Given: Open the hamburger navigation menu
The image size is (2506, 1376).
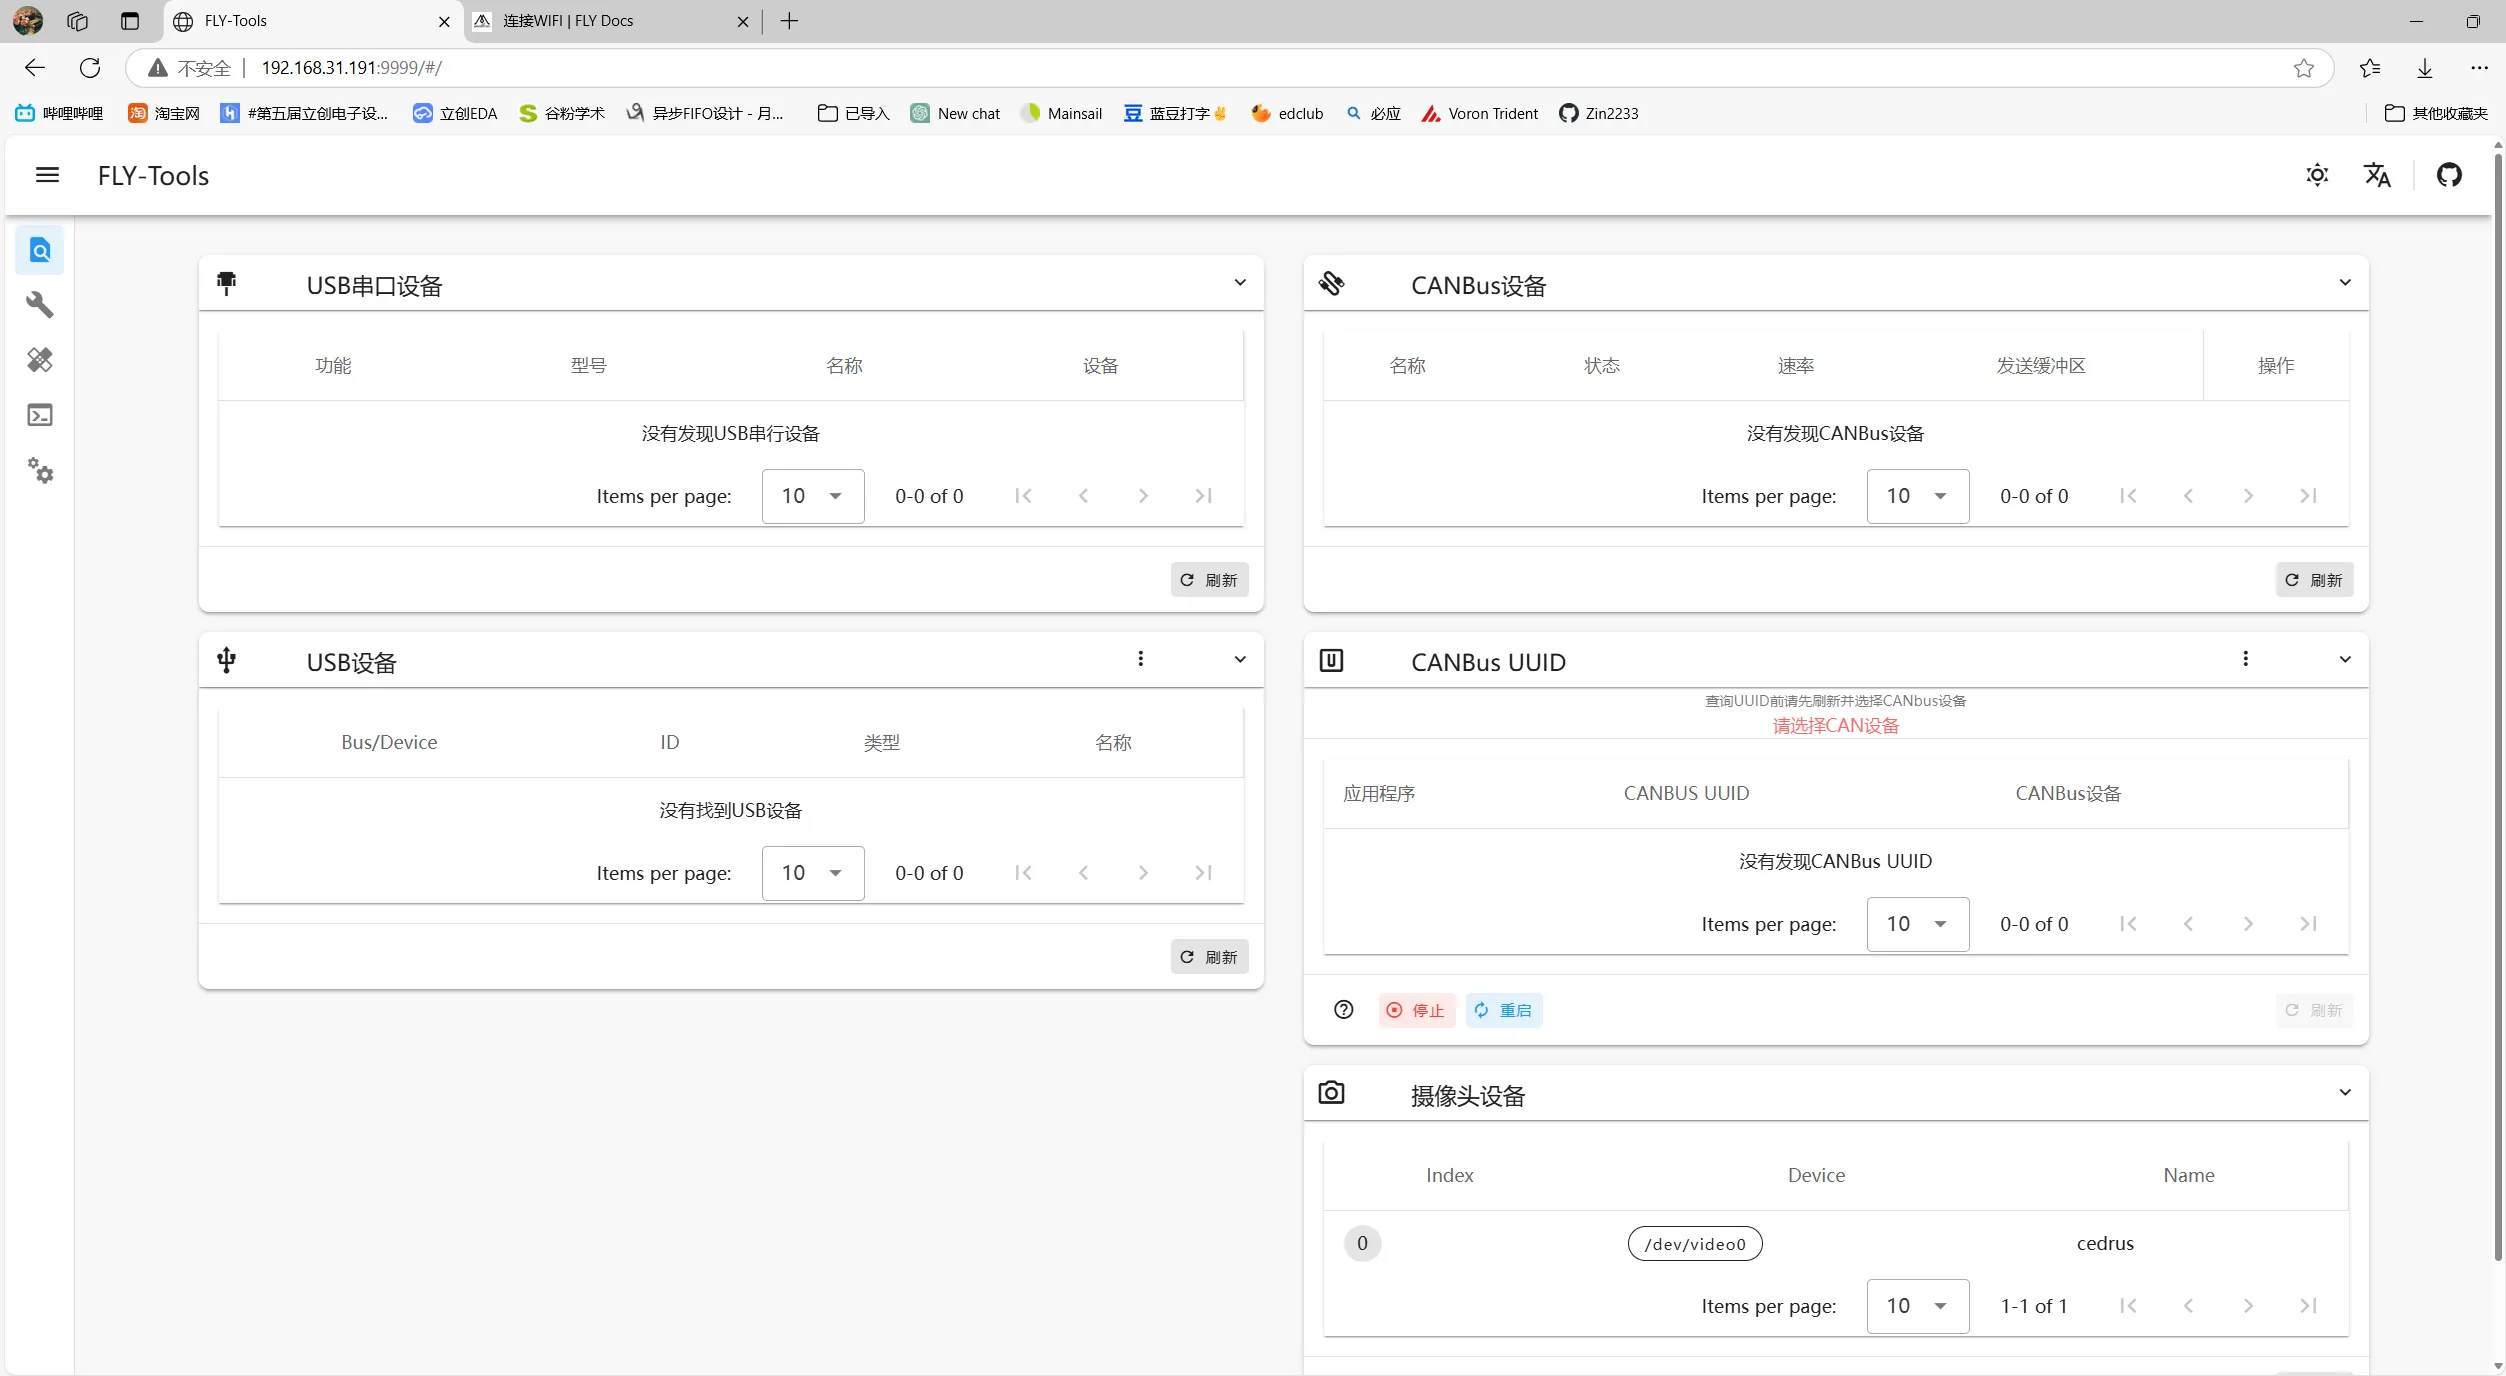Looking at the screenshot, I should tap(47, 175).
